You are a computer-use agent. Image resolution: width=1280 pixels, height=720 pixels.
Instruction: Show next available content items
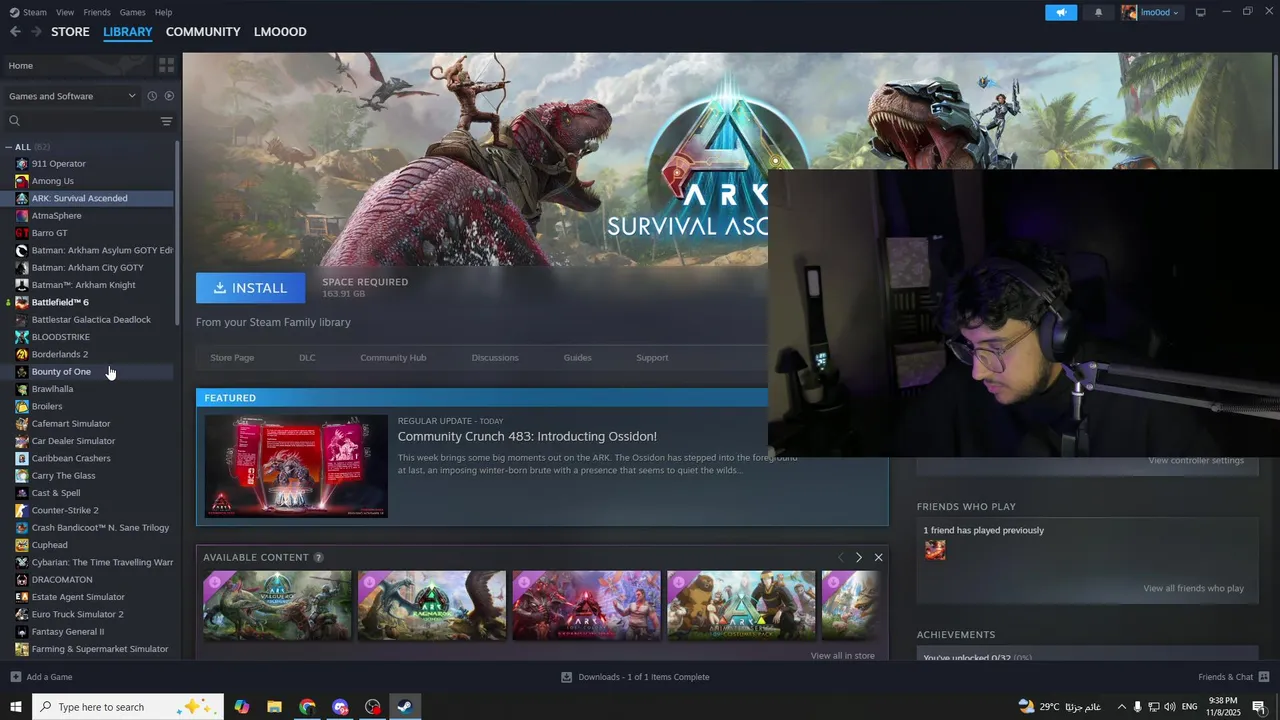click(858, 557)
